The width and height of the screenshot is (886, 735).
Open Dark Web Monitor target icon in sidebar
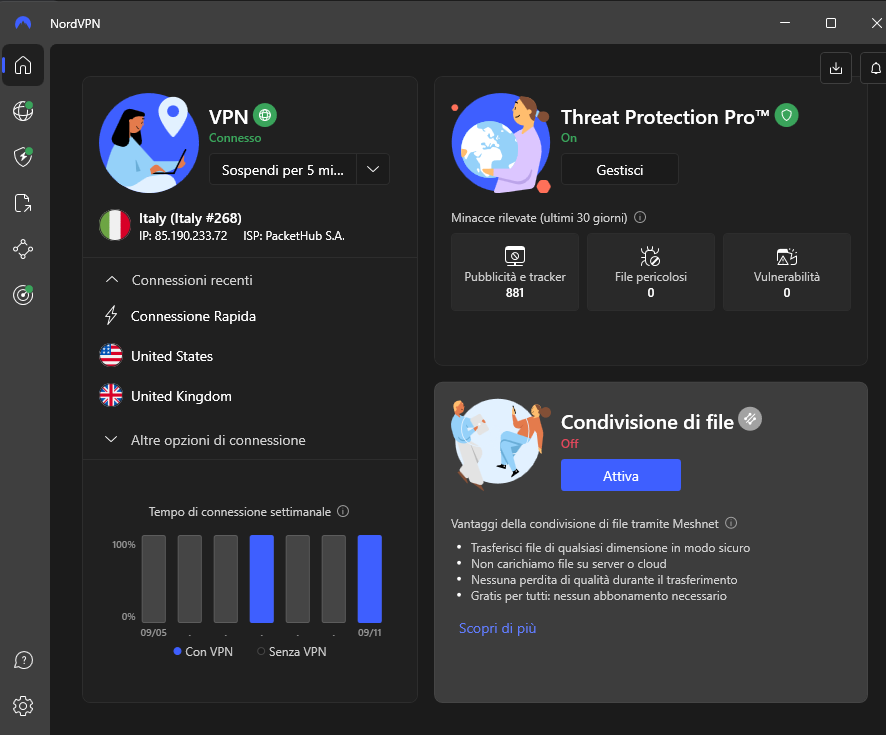pyautogui.click(x=22, y=295)
